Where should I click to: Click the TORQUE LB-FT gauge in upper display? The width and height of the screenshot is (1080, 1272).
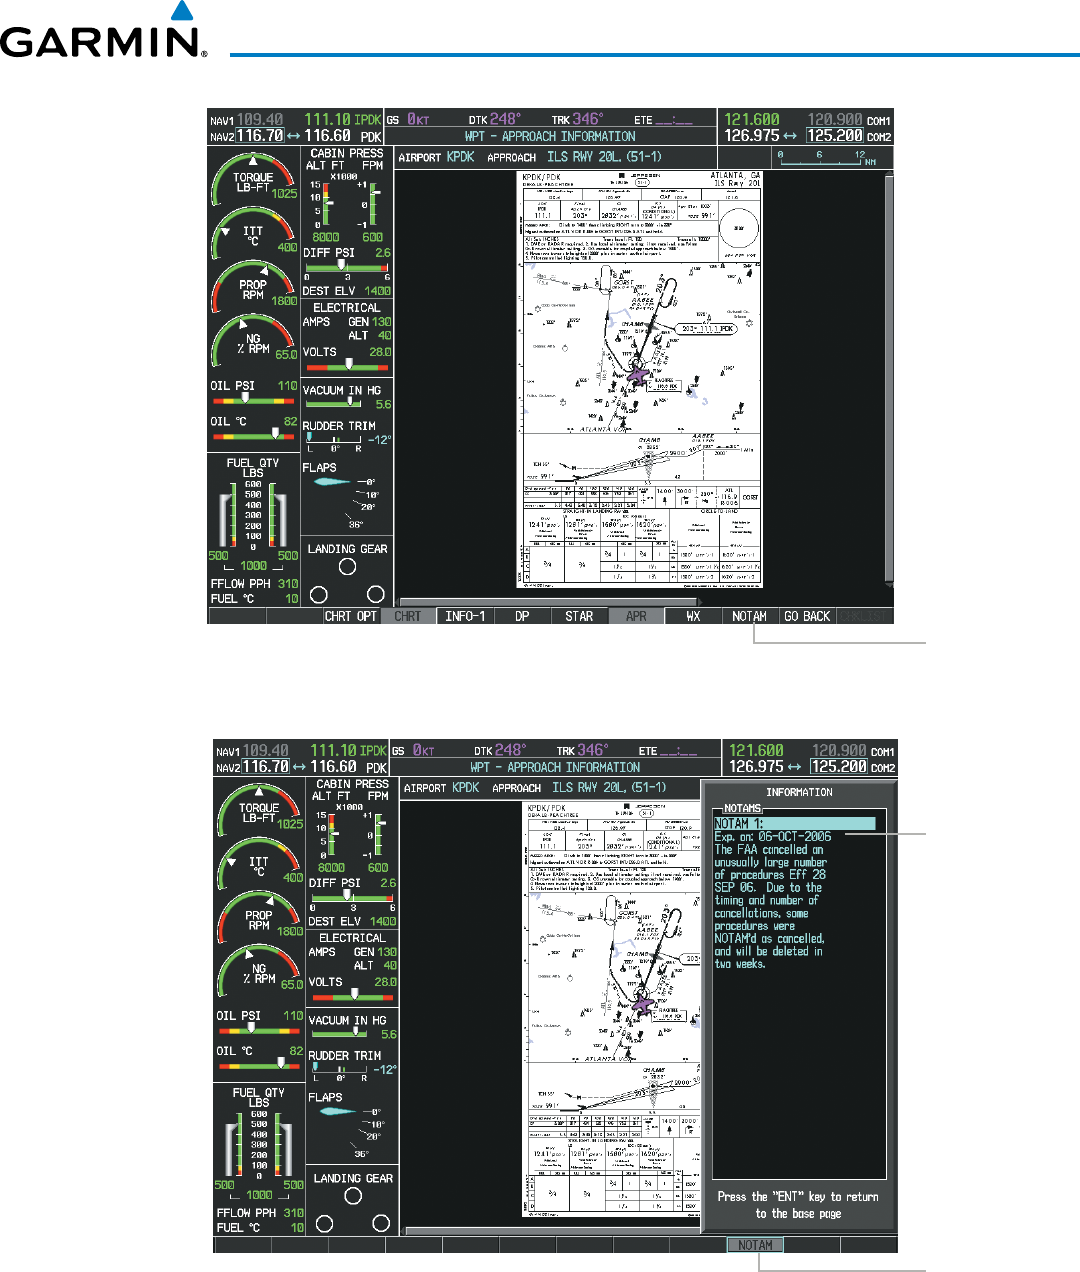253,177
